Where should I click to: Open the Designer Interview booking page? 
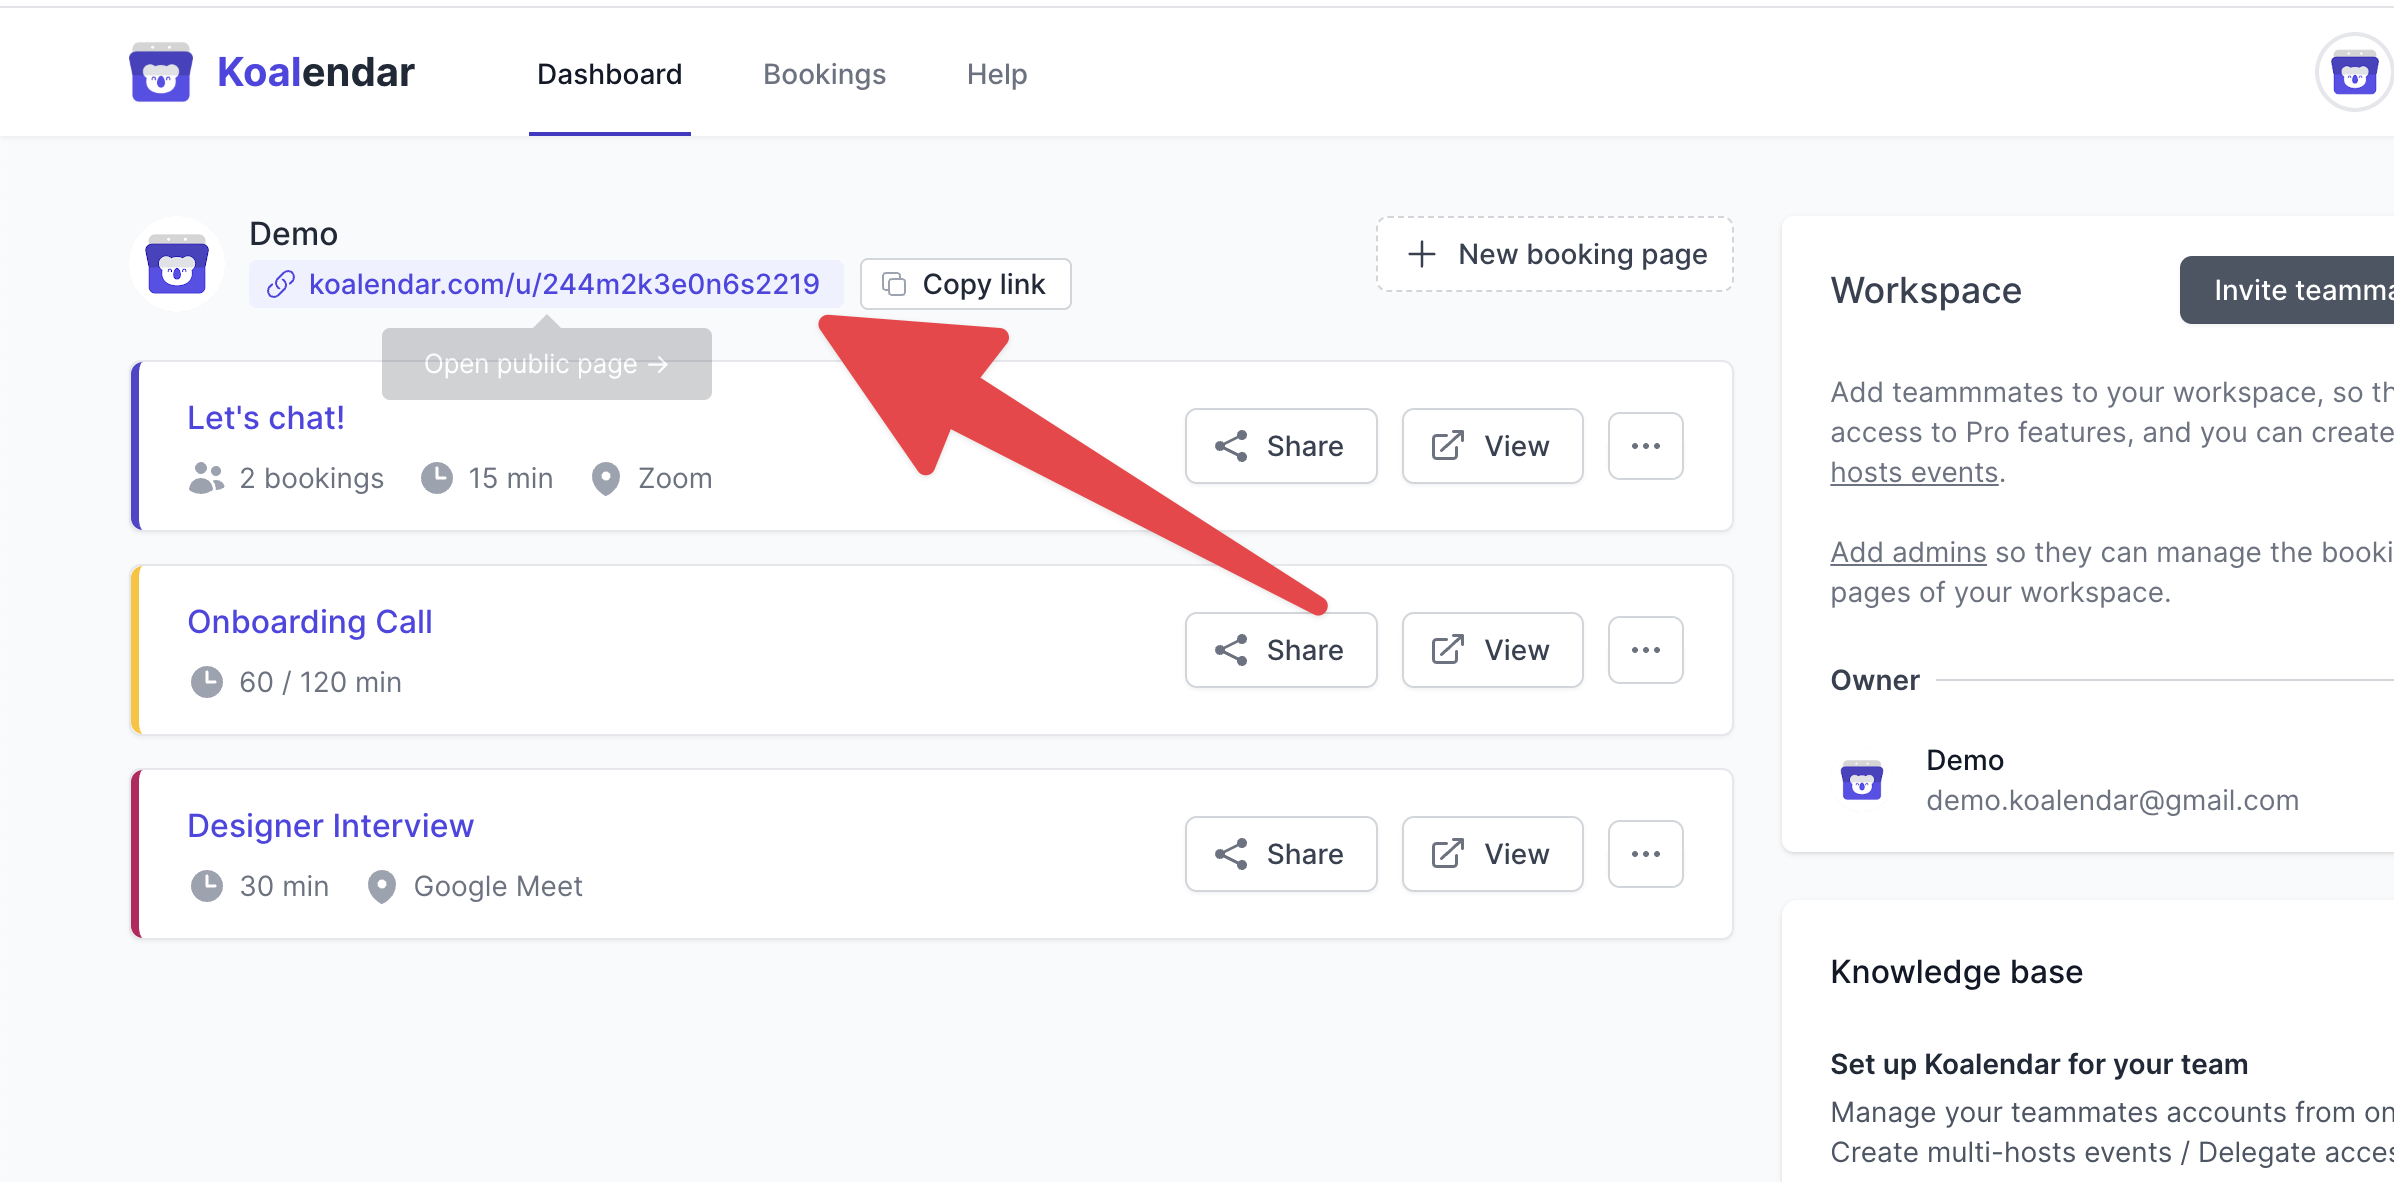(x=331, y=826)
